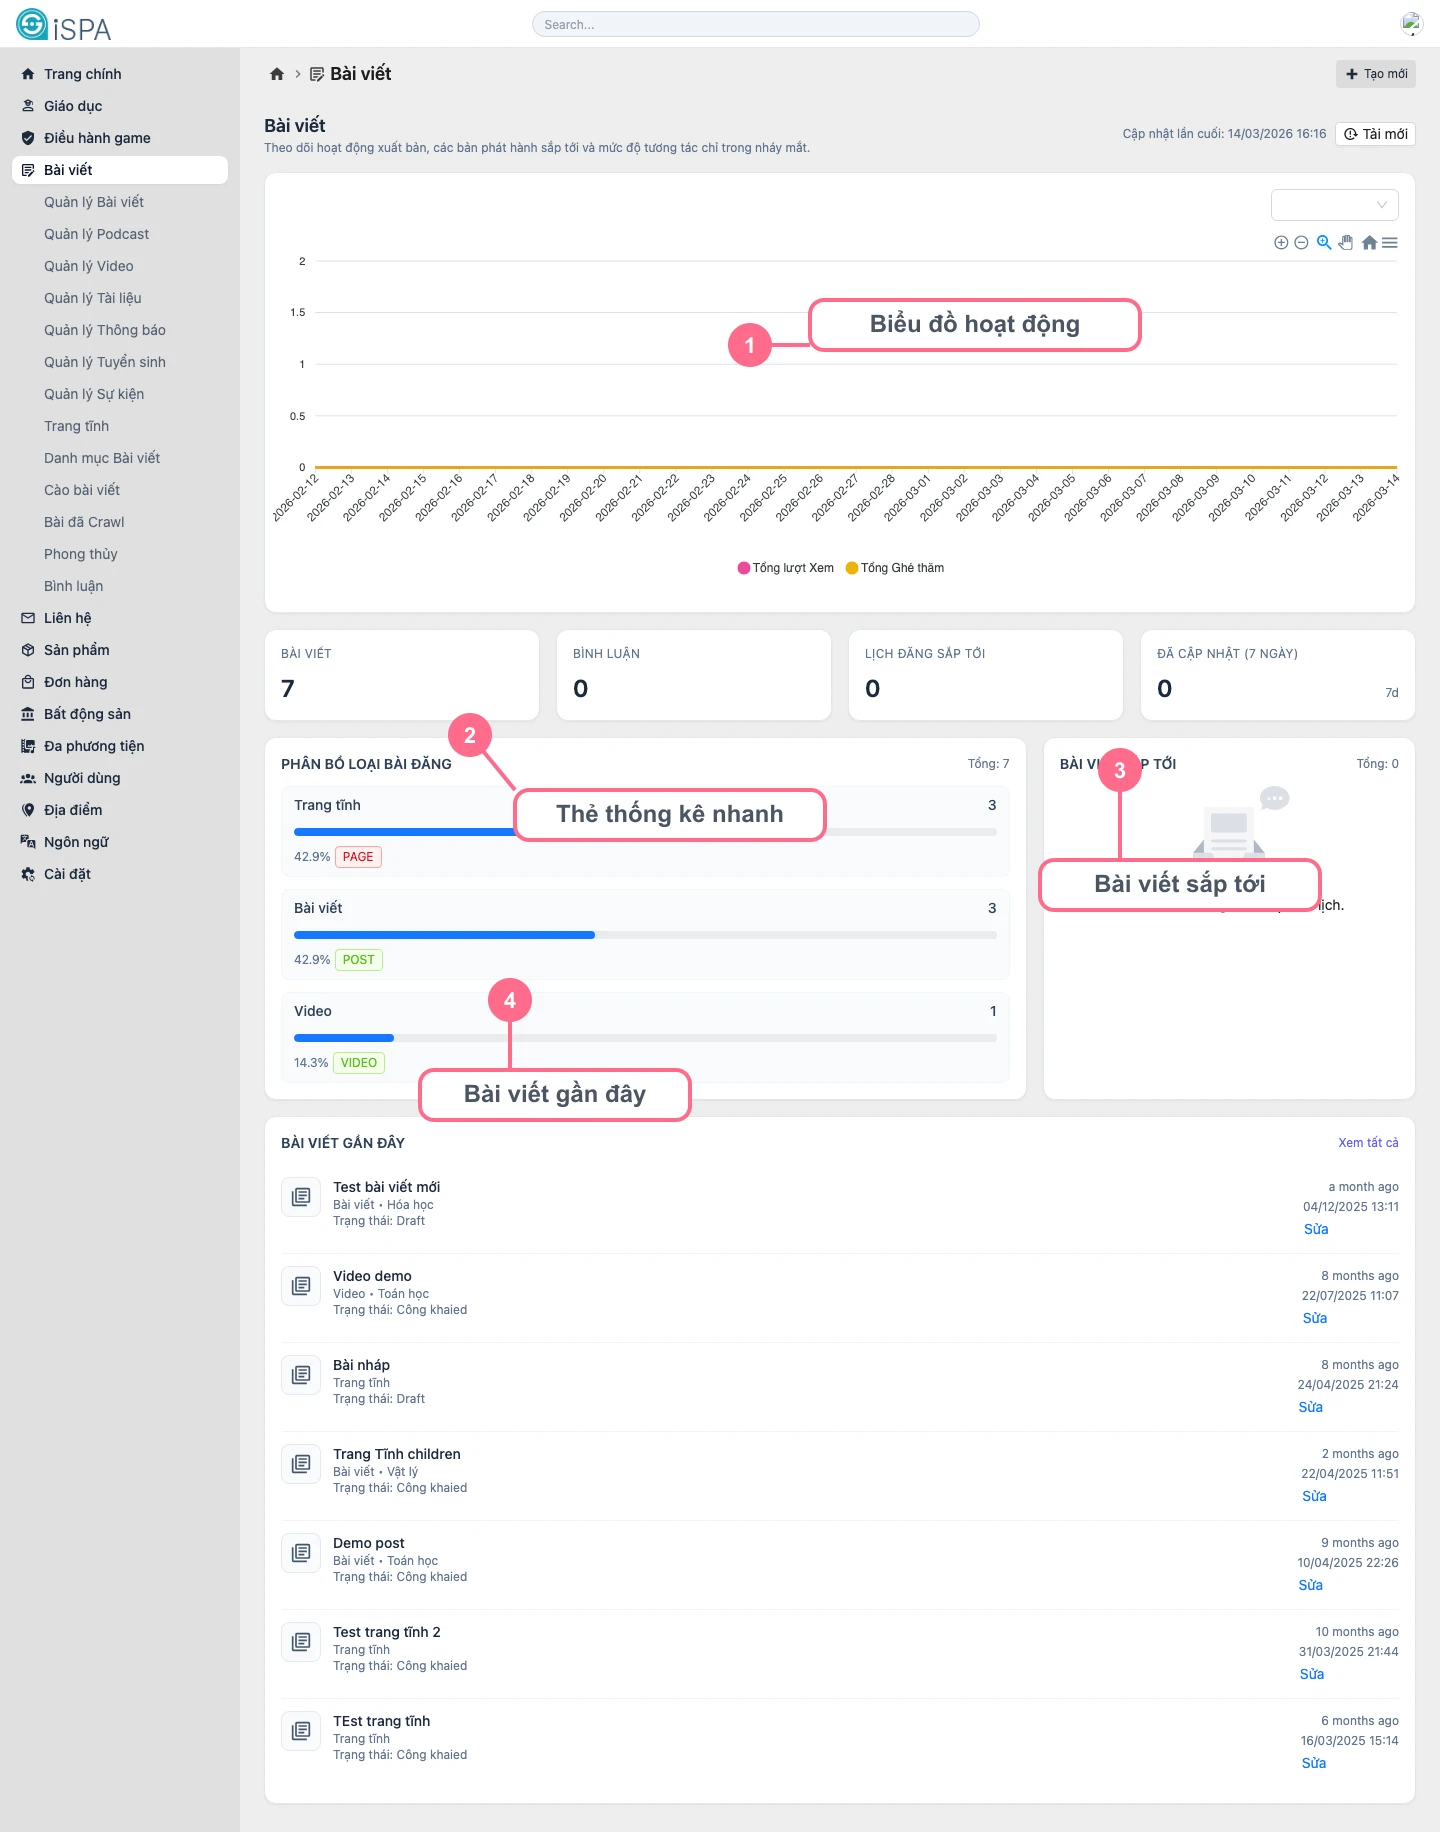Open the Xem tất cả link
This screenshot has height=1832, width=1440.
click(x=1368, y=1143)
